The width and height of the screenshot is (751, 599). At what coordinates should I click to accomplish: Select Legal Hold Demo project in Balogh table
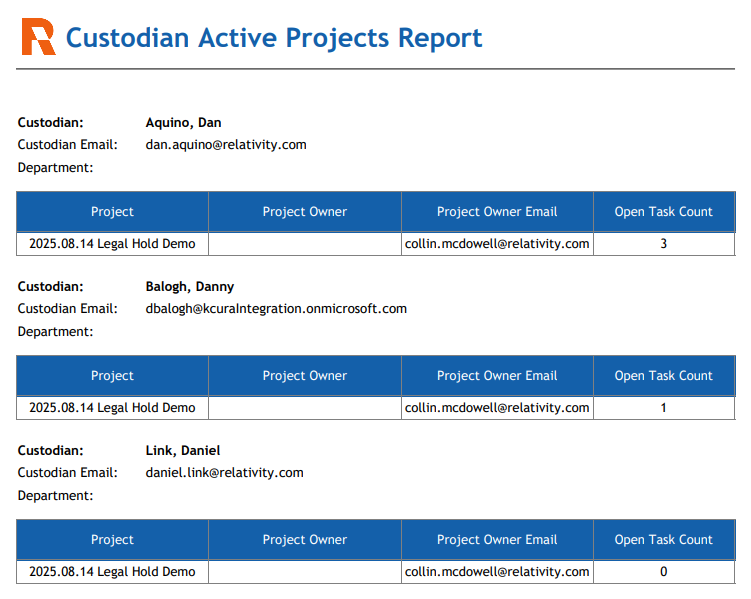[113, 408]
